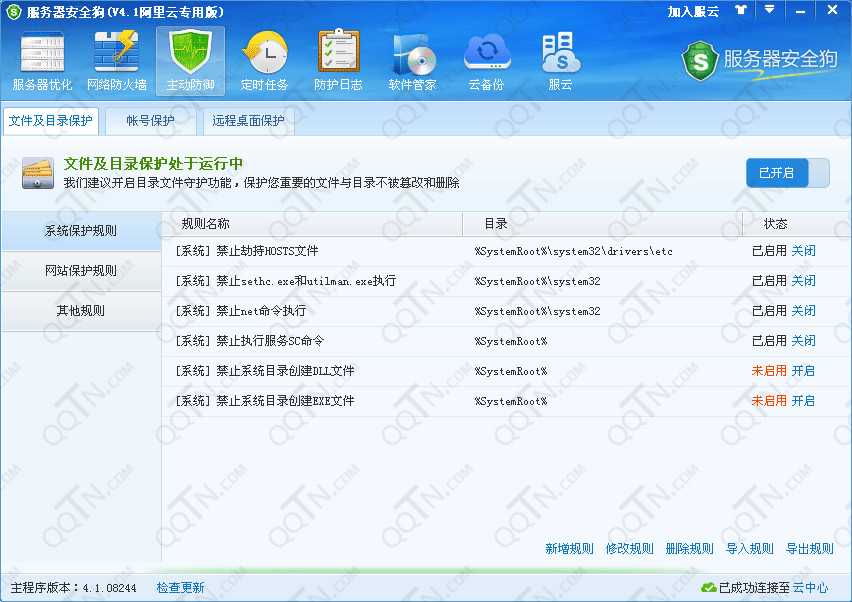Select row 禁止劫持HOSTS文件

click(506, 251)
